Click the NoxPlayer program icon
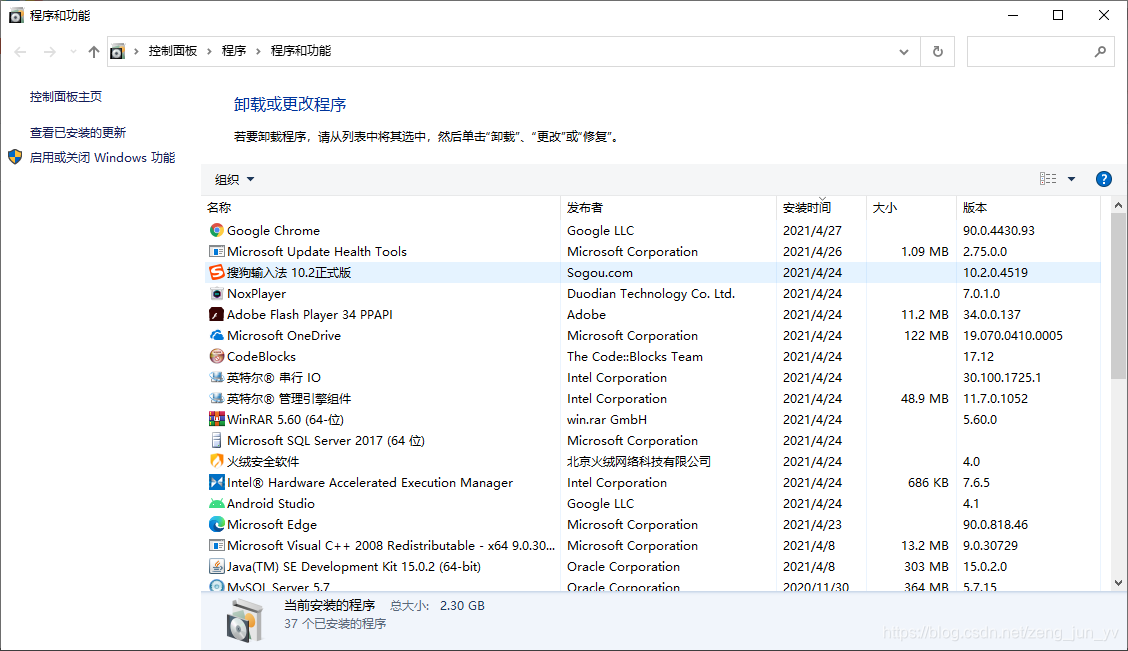This screenshot has width=1128, height=651. [217, 293]
